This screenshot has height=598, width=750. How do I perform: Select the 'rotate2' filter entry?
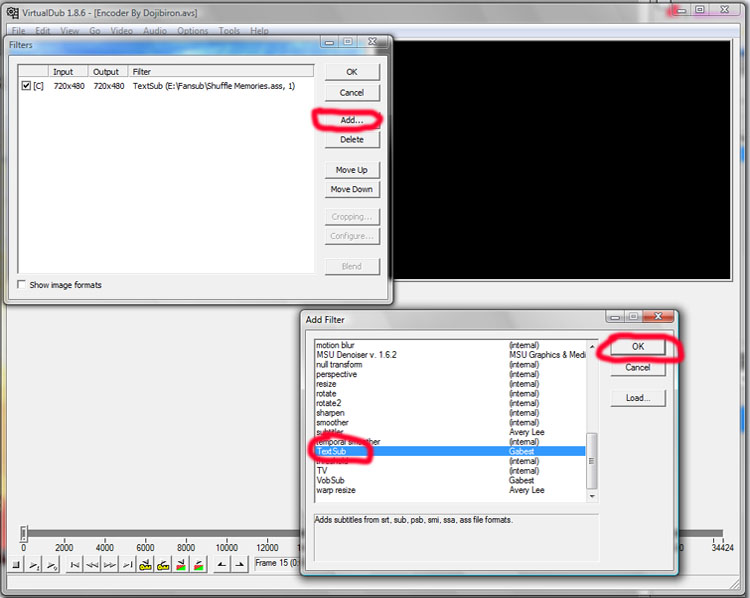coord(450,403)
